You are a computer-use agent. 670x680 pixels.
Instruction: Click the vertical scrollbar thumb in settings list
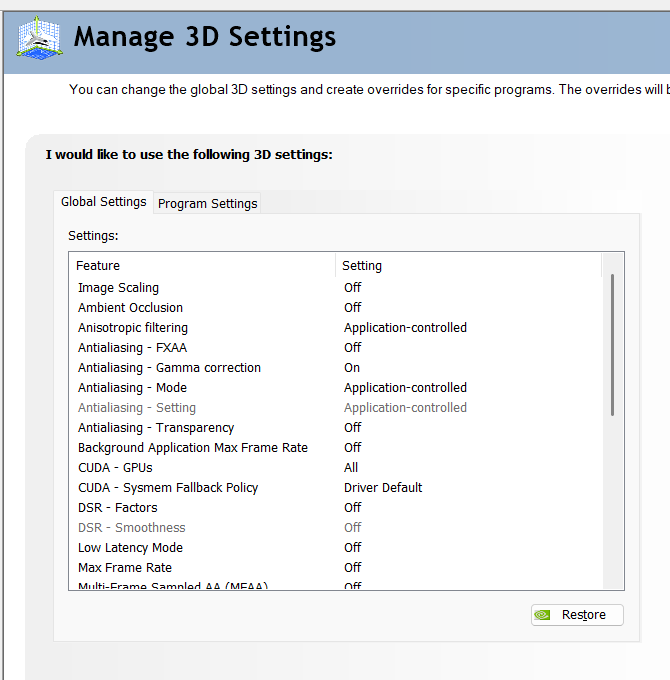[612, 345]
